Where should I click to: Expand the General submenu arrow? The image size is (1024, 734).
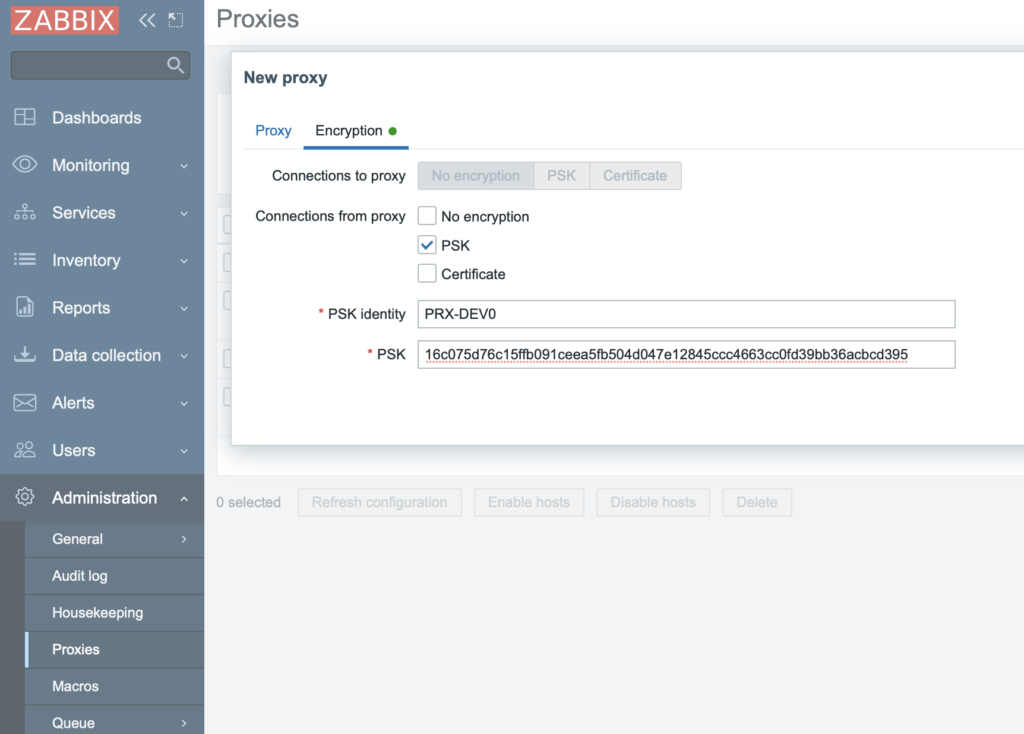pyautogui.click(x=183, y=538)
